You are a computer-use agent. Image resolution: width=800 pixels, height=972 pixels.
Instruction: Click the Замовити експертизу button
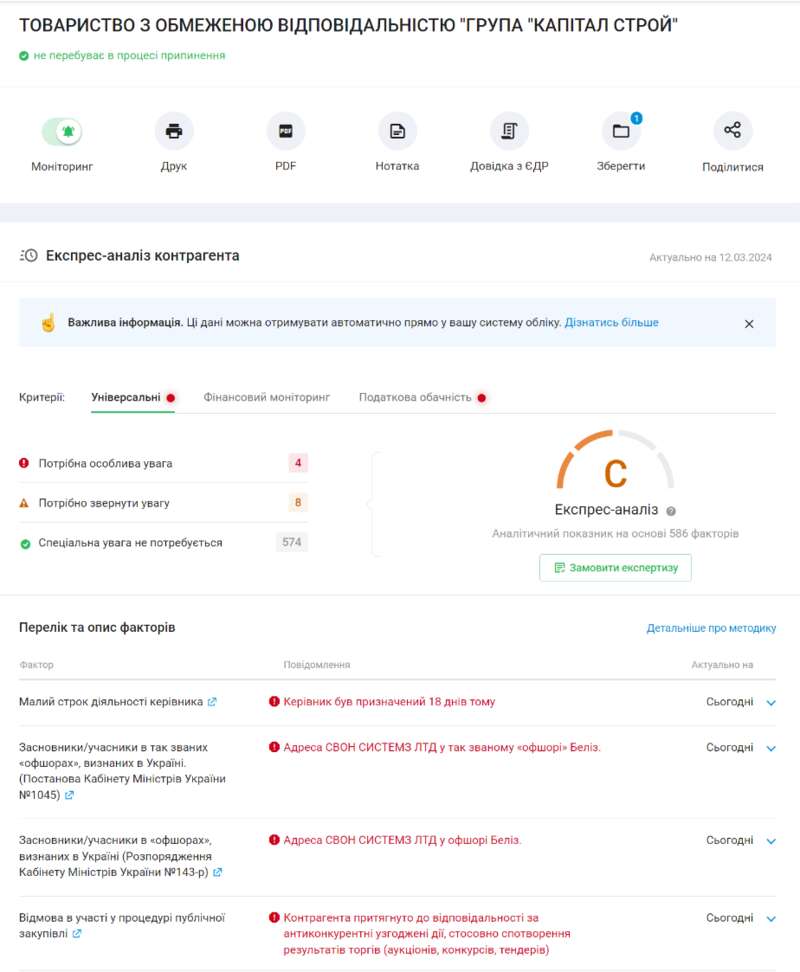[x=615, y=568]
